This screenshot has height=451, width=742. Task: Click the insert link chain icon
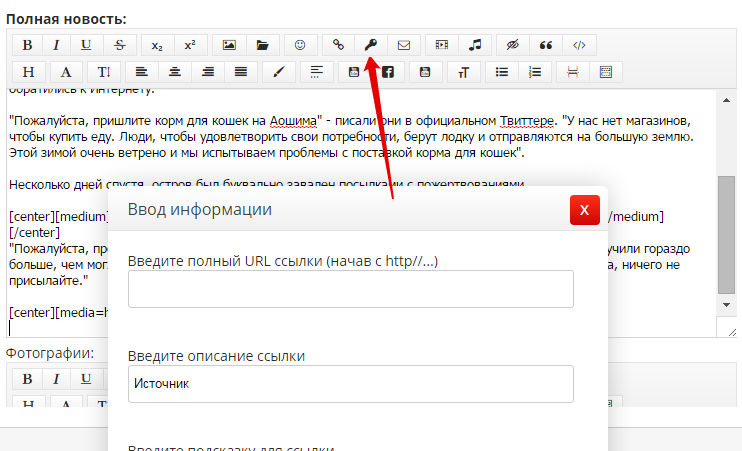338,45
